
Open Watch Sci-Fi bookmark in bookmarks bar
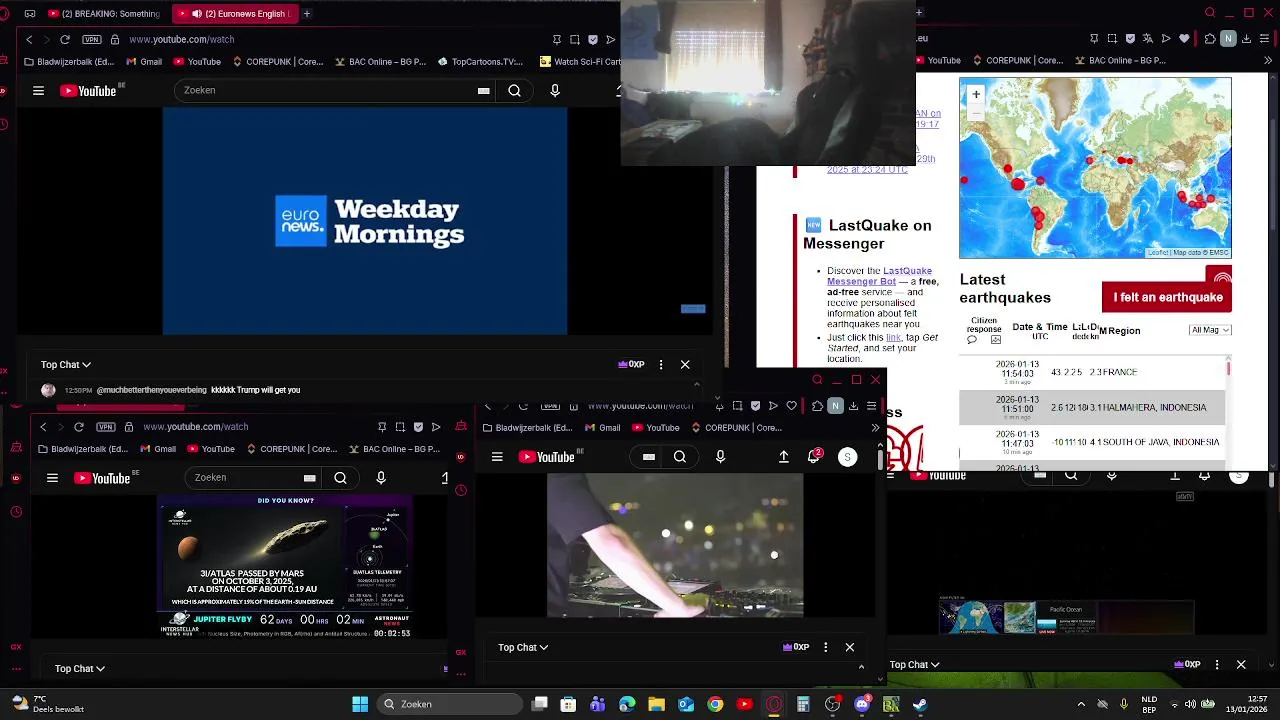point(580,61)
